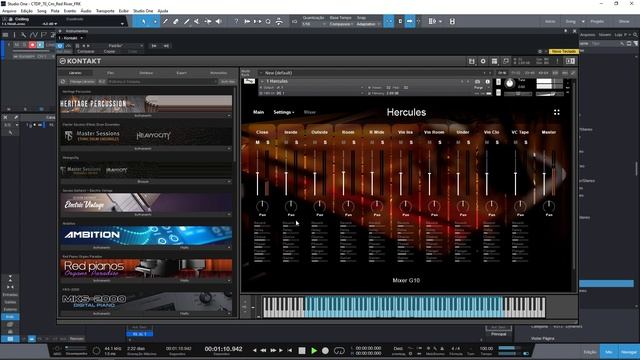The image size is (640, 360).
Task: Toggle the autoscroll button in toolbar
Action: [x=409, y=21]
